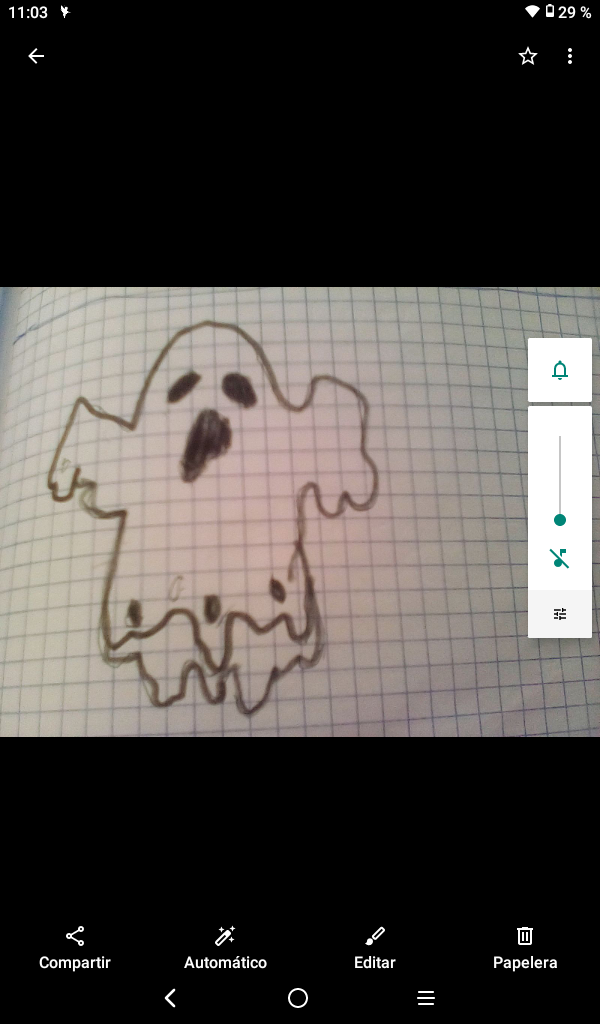The width and height of the screenshot is (600, 1024).
Task: Tap Android home circle button
Action: (x=298, y=998)
